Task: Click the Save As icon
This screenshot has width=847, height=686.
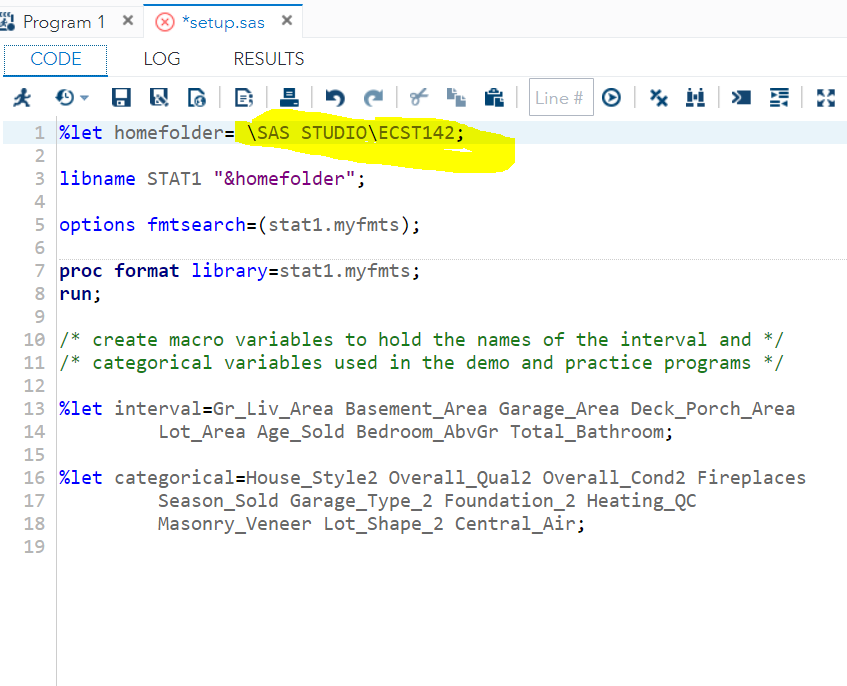Action: pos(159,98)
